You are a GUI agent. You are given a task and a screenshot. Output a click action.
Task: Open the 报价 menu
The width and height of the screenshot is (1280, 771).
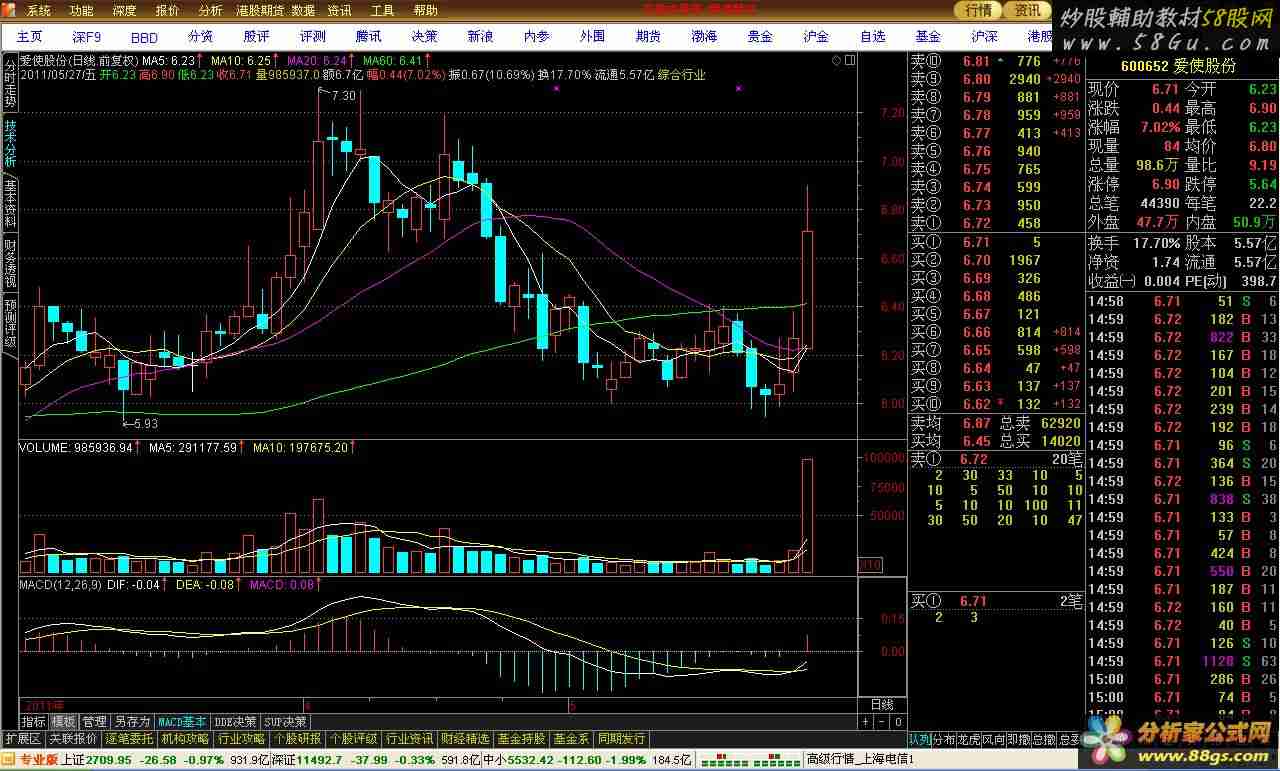(167, 11)
